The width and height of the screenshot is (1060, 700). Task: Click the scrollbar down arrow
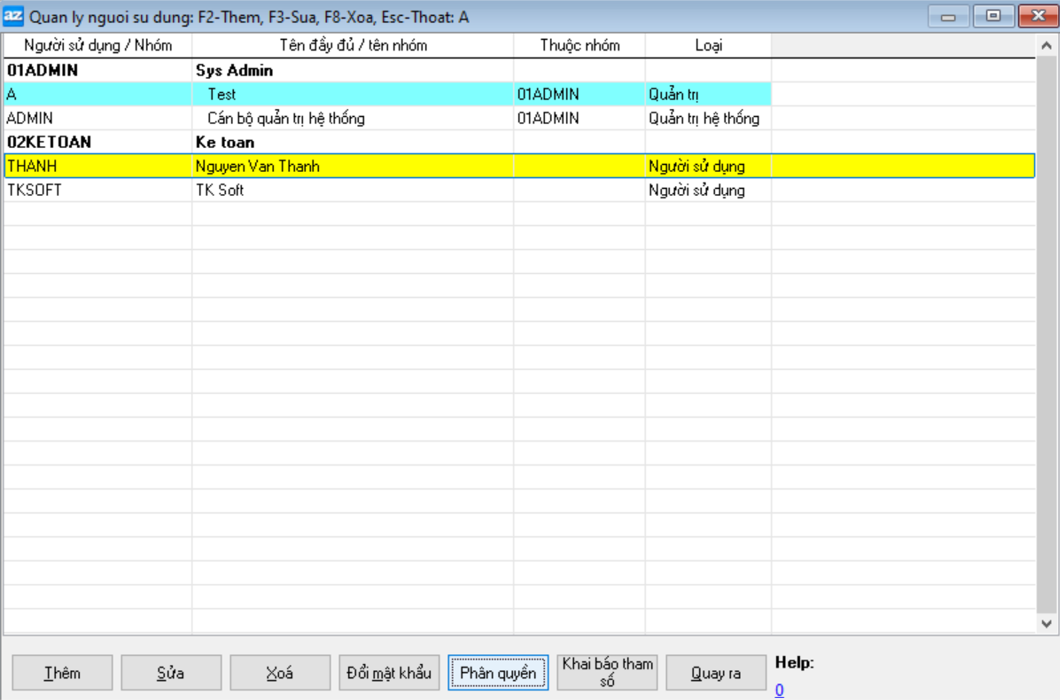[1047, 623]
